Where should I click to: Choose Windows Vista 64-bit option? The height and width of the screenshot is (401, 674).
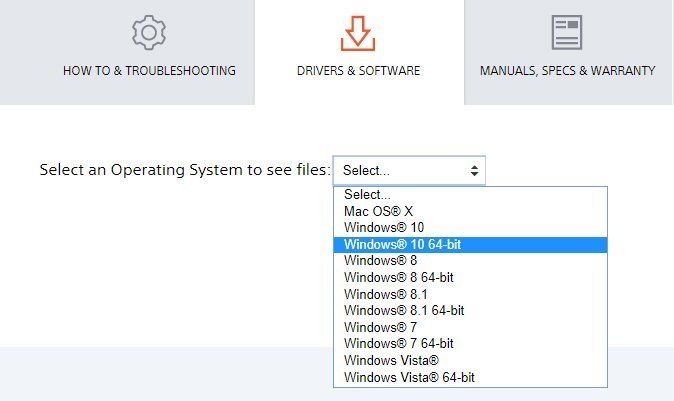[470, 377]
